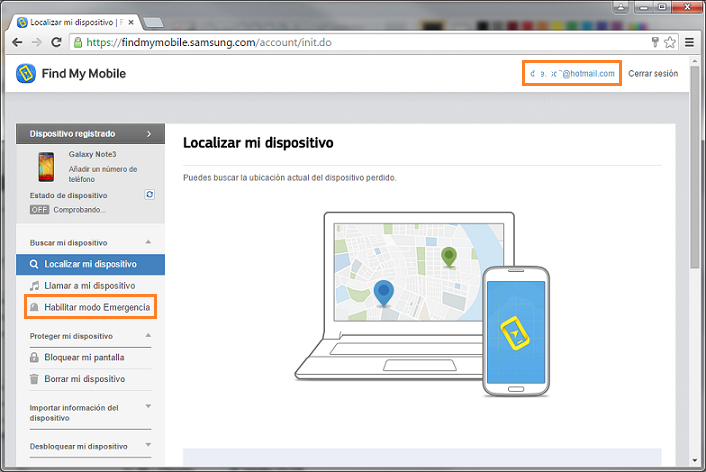Click the Estado de dispositivo label
Screen dimensions: 706x472
tap(68, 195)
